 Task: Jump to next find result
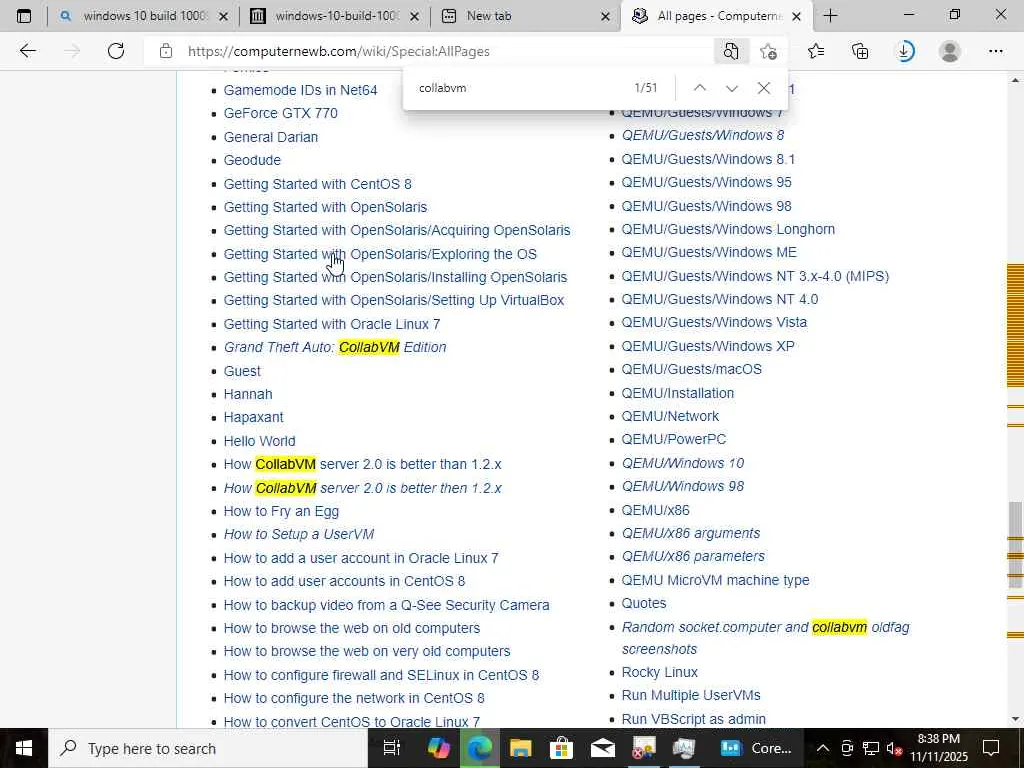click(731, 88)
